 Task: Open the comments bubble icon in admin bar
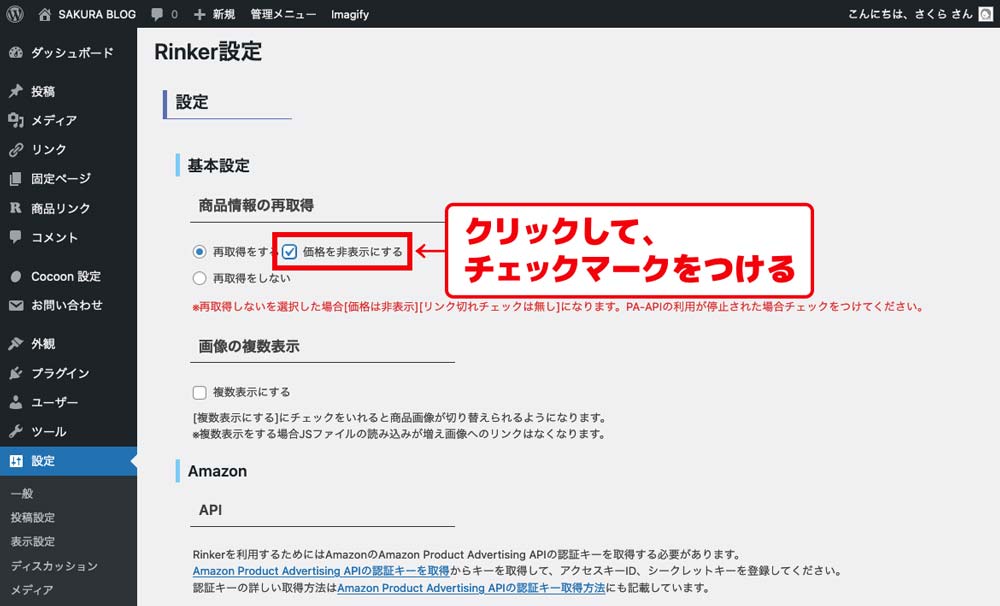tap(157, 14)
